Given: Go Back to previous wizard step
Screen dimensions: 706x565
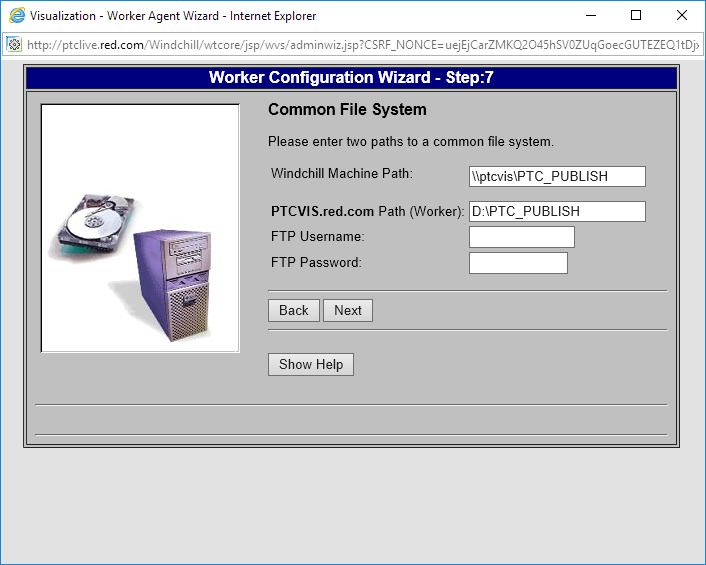Looking at the screenshot, I should click(294, 310).
